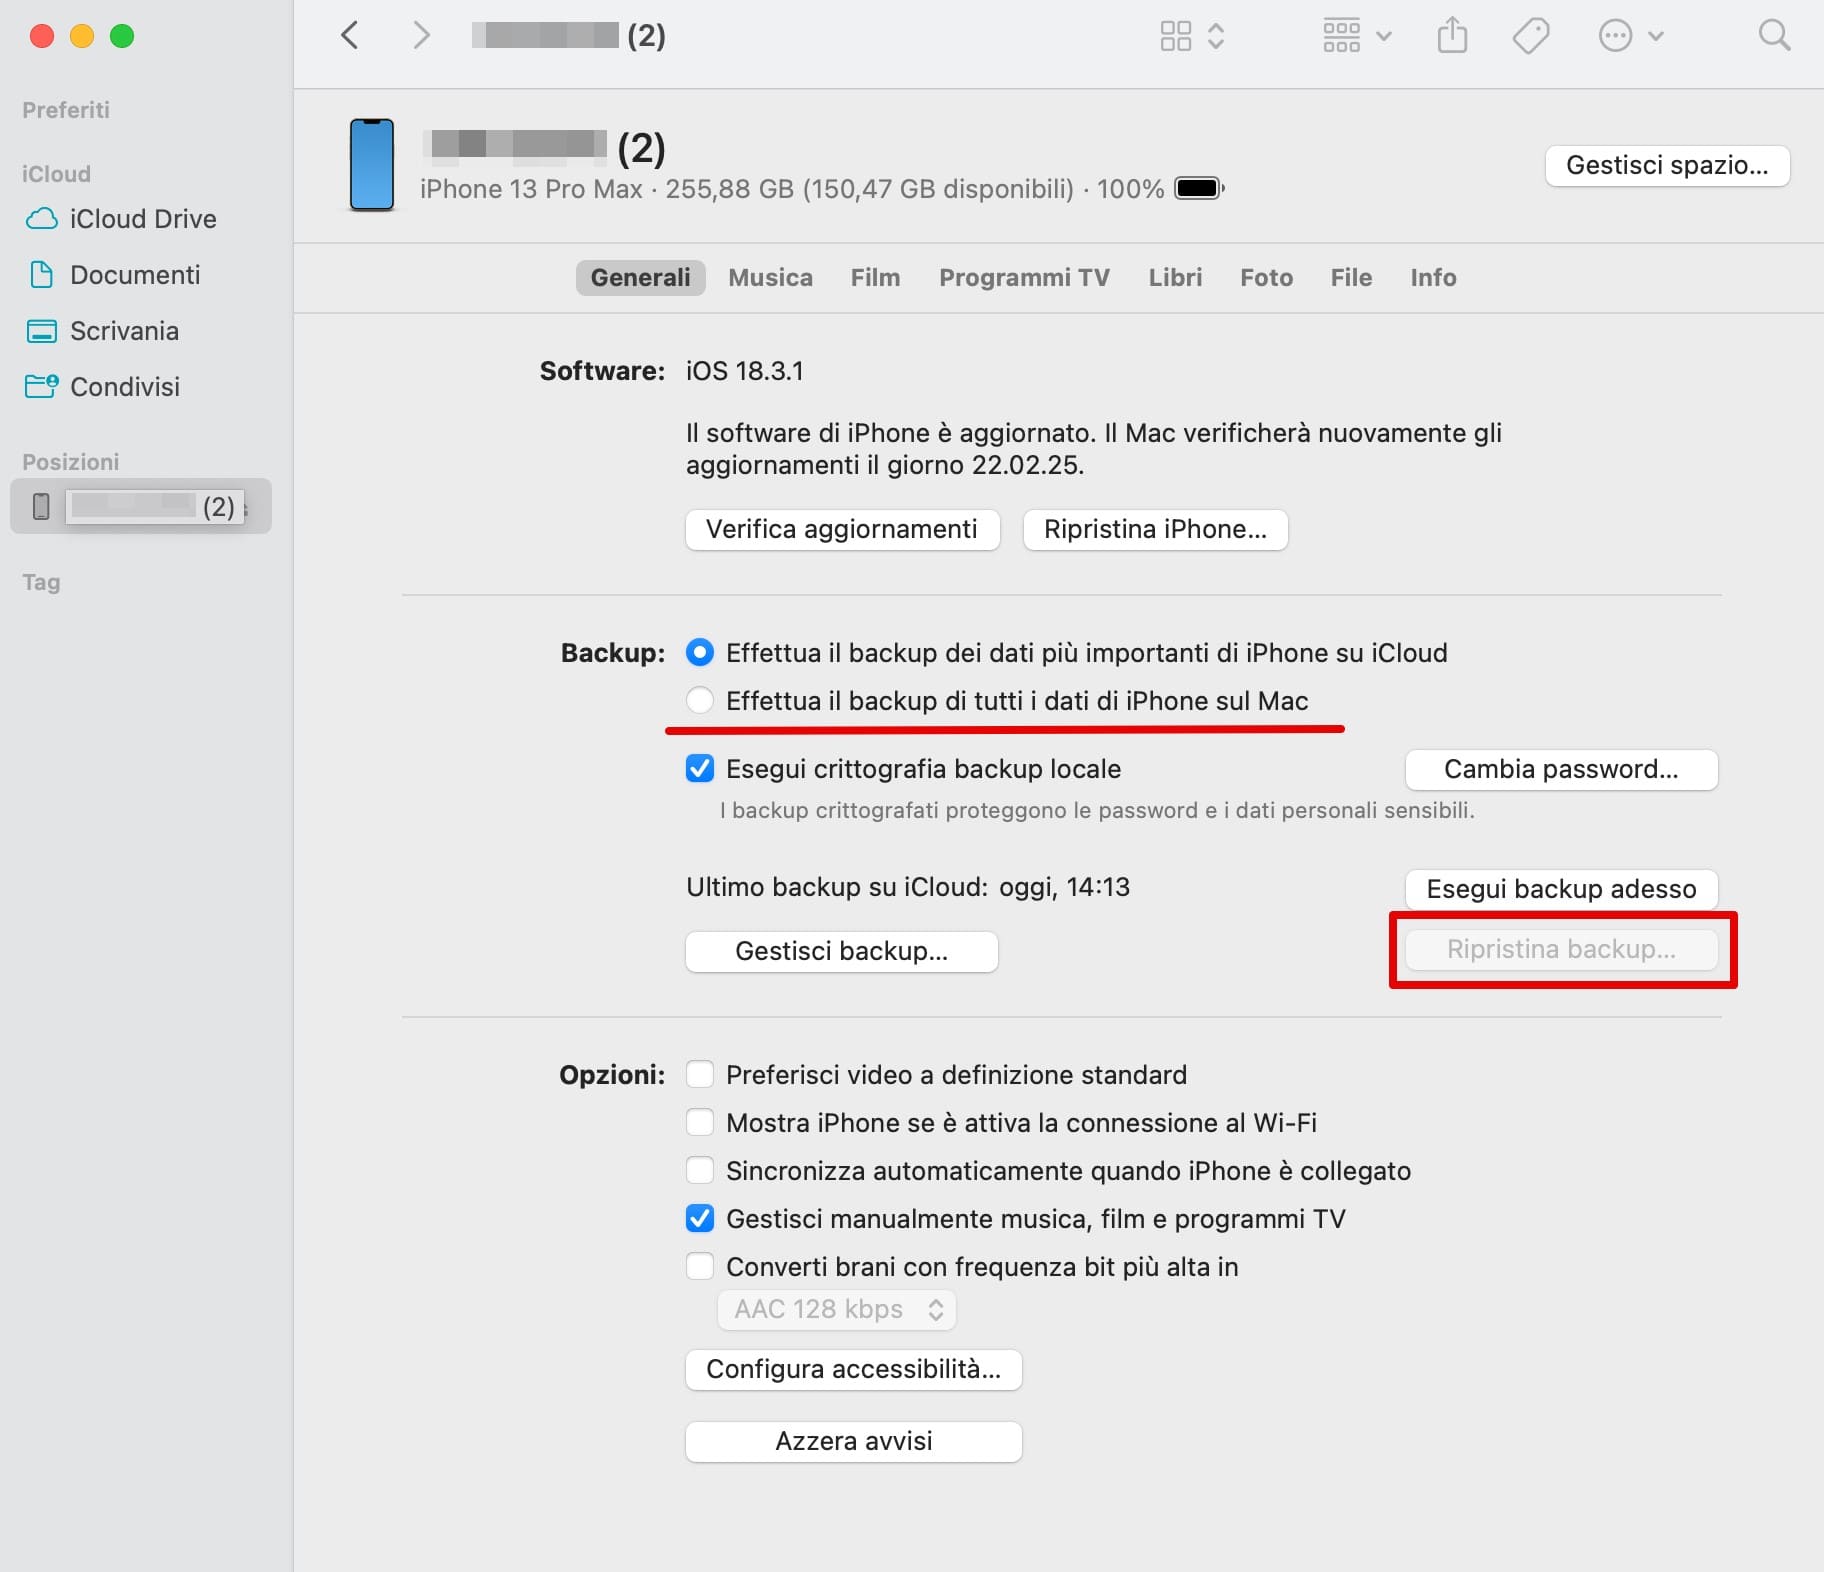Click the Share toolbar icon
The width and height of the screenshot is (1824, 1572).
tap(1452, 36)
